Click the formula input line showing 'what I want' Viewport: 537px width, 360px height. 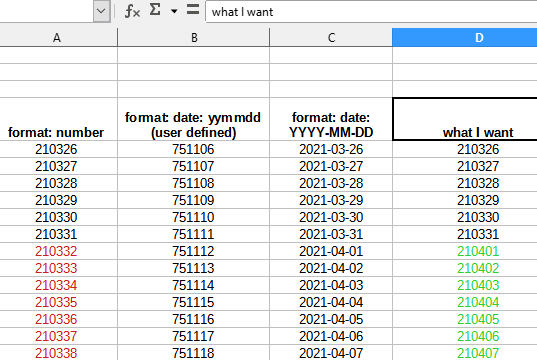[371, 12]
